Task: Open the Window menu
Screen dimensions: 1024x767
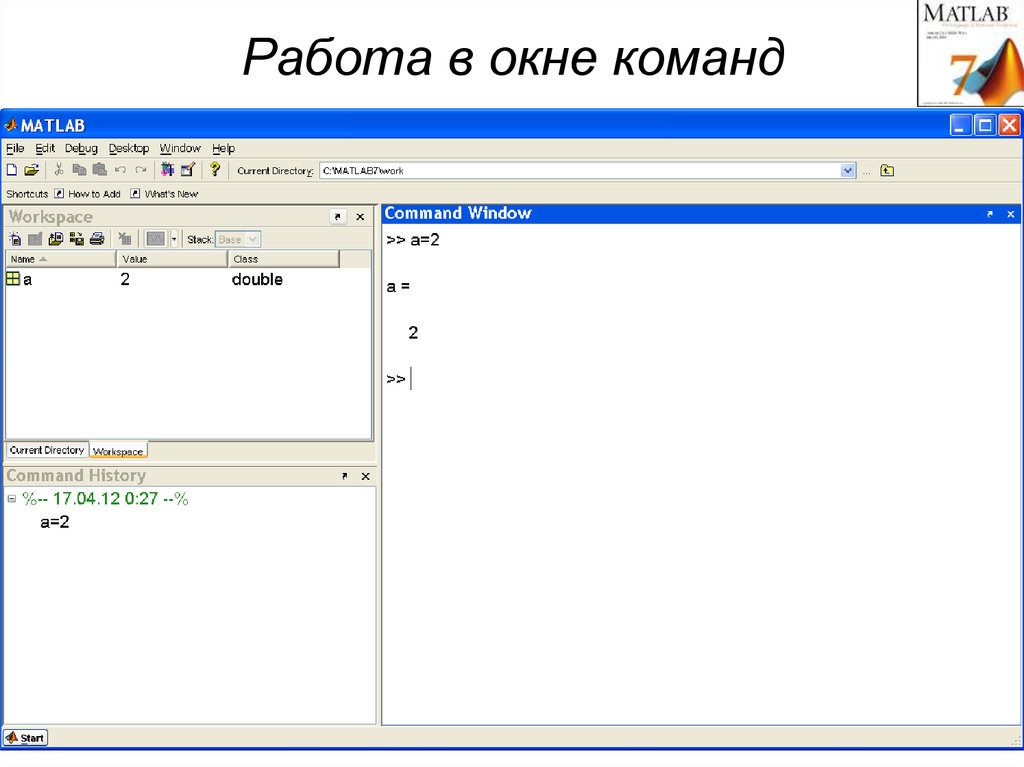Action: point(180,148)
